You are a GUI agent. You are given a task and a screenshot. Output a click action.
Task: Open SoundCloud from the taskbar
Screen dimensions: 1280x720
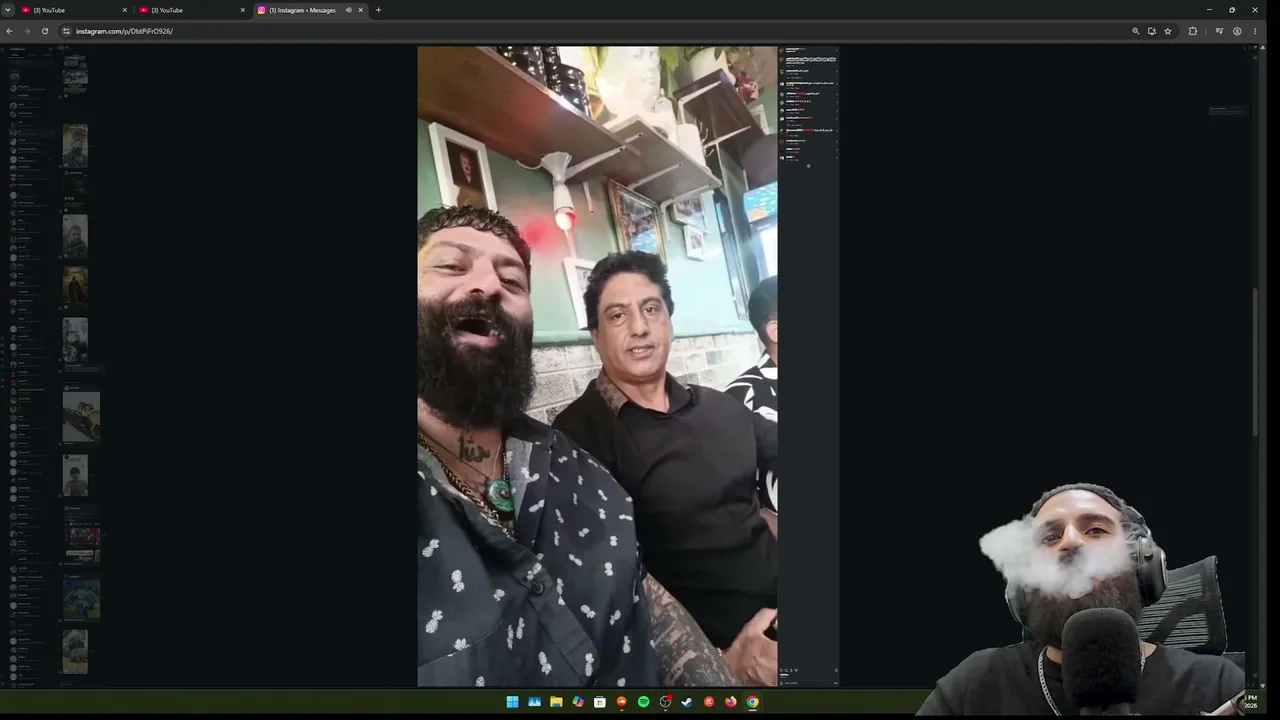coord(622,702)
